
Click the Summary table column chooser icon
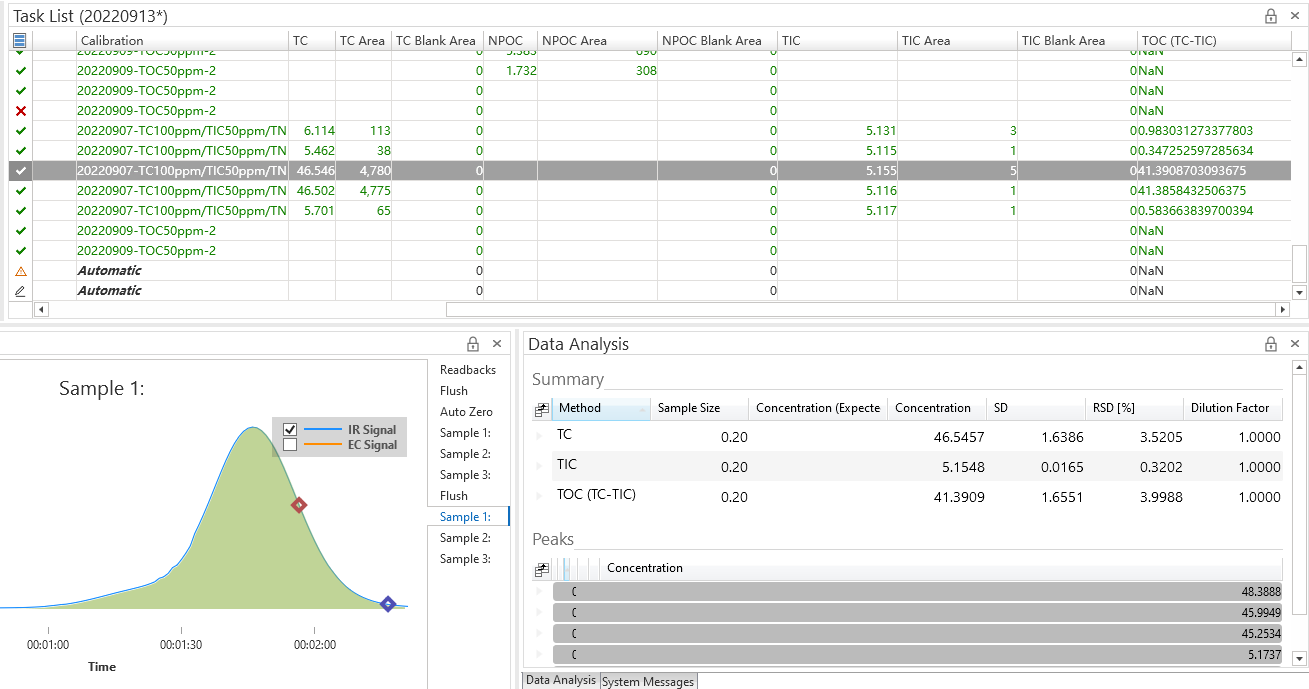tap(541, 409)
